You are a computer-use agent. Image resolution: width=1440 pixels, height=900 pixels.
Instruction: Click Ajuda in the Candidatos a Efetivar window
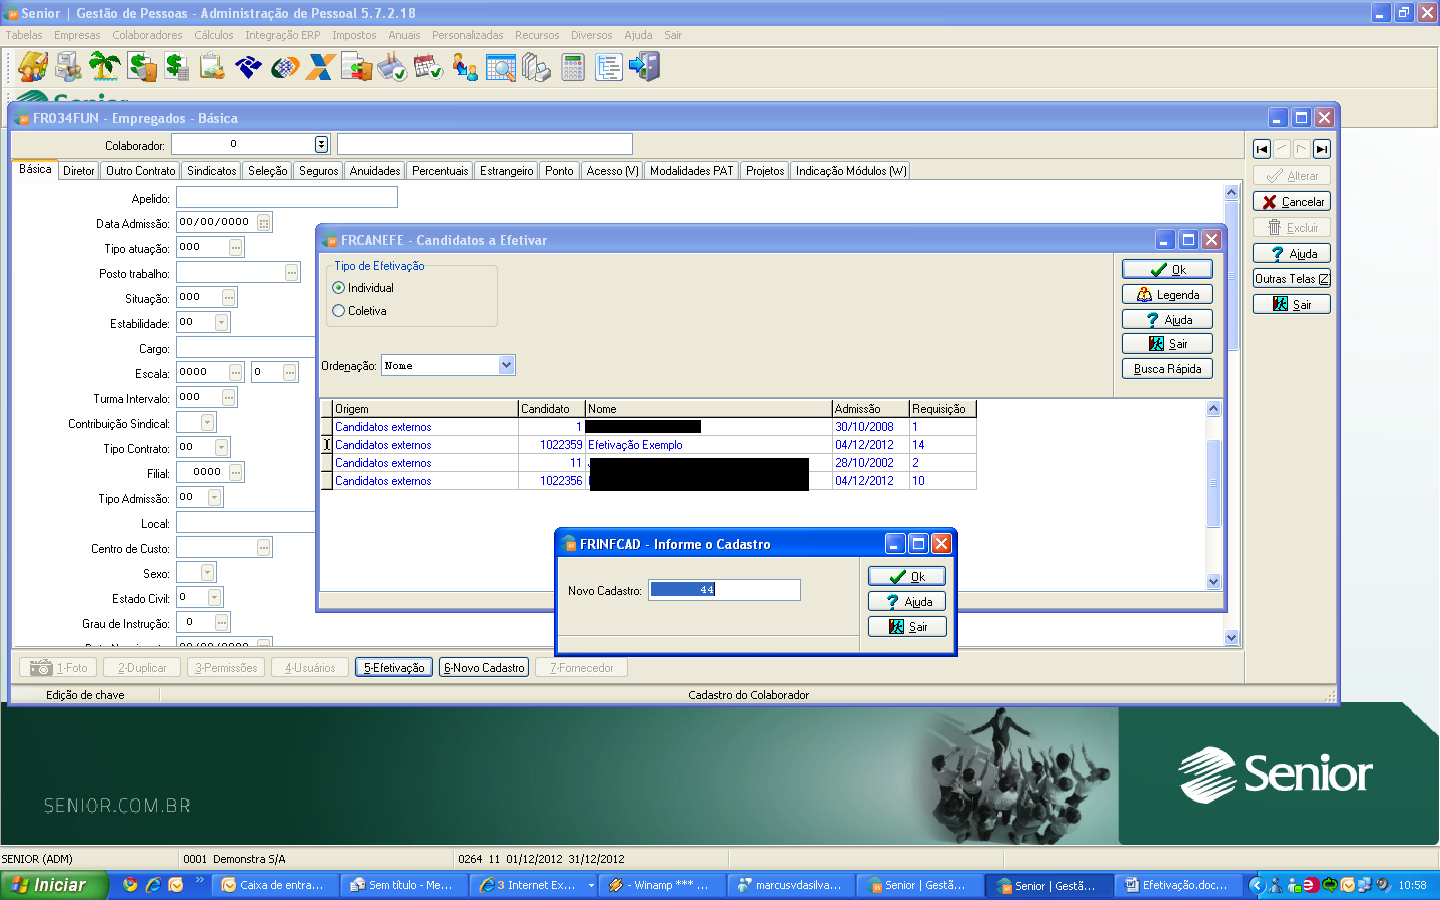tap(1167, 319)
